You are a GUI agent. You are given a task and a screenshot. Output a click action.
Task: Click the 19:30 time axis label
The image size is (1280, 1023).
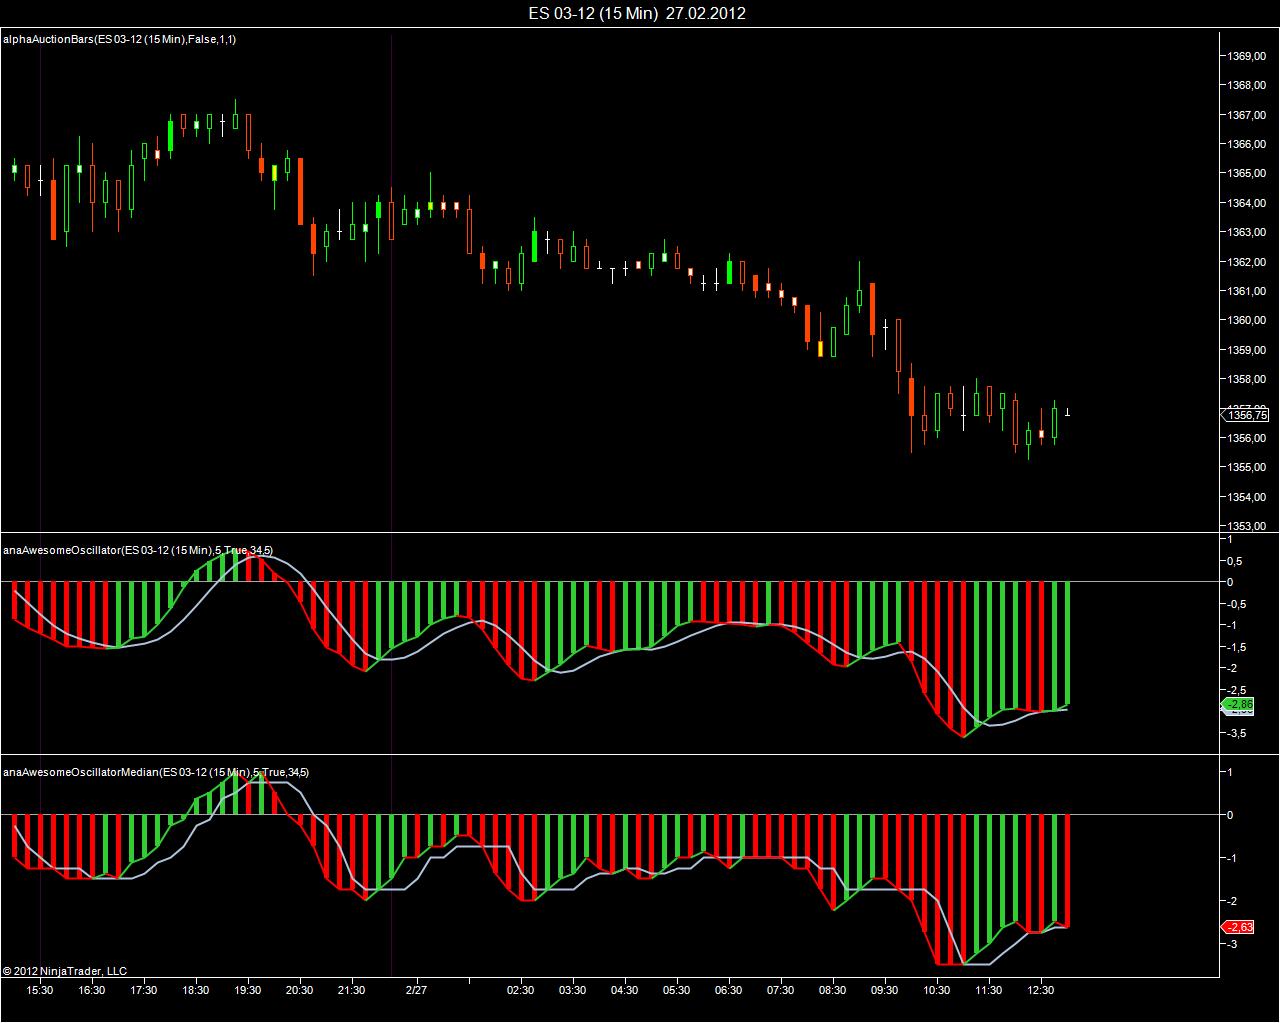click(248, 990)
